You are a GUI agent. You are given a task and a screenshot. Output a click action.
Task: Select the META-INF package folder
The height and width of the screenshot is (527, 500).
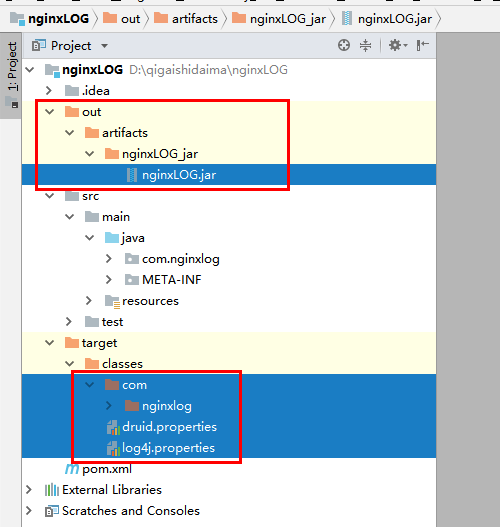coord(172,280)
